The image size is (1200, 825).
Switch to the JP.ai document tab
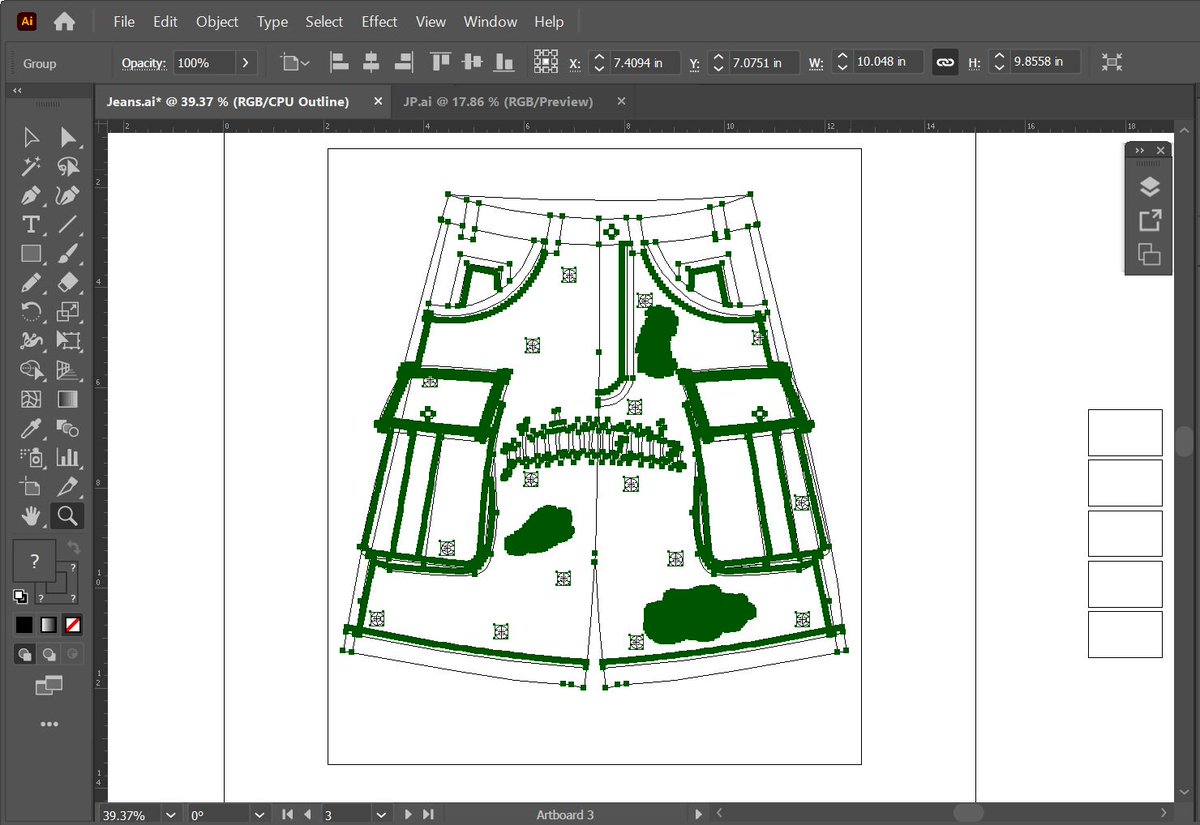pyautogui.click(x=498, y=102)
